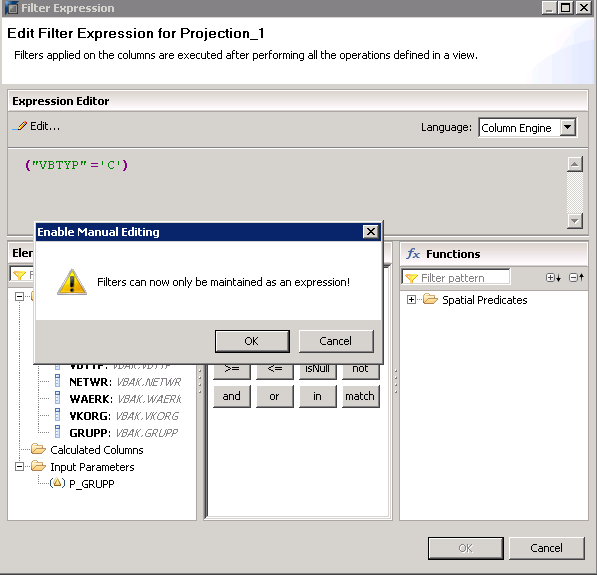Click the Expand All icon in Functions
This screenshot has width=597, height=575.
pyautogui.click(x=553, y=278)
